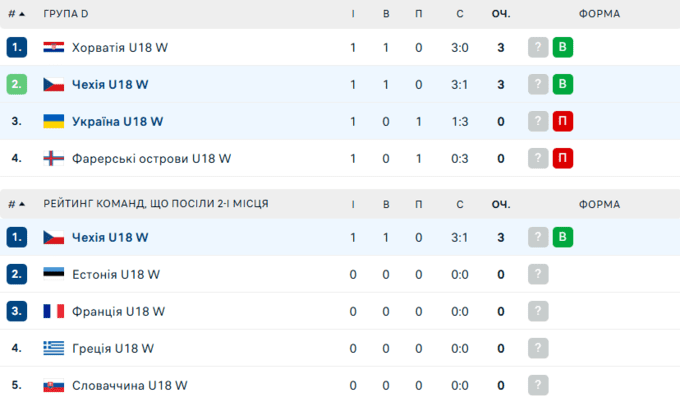680x402 pixels.
Task: Click the Croatia flag icon
Action: 53,47
